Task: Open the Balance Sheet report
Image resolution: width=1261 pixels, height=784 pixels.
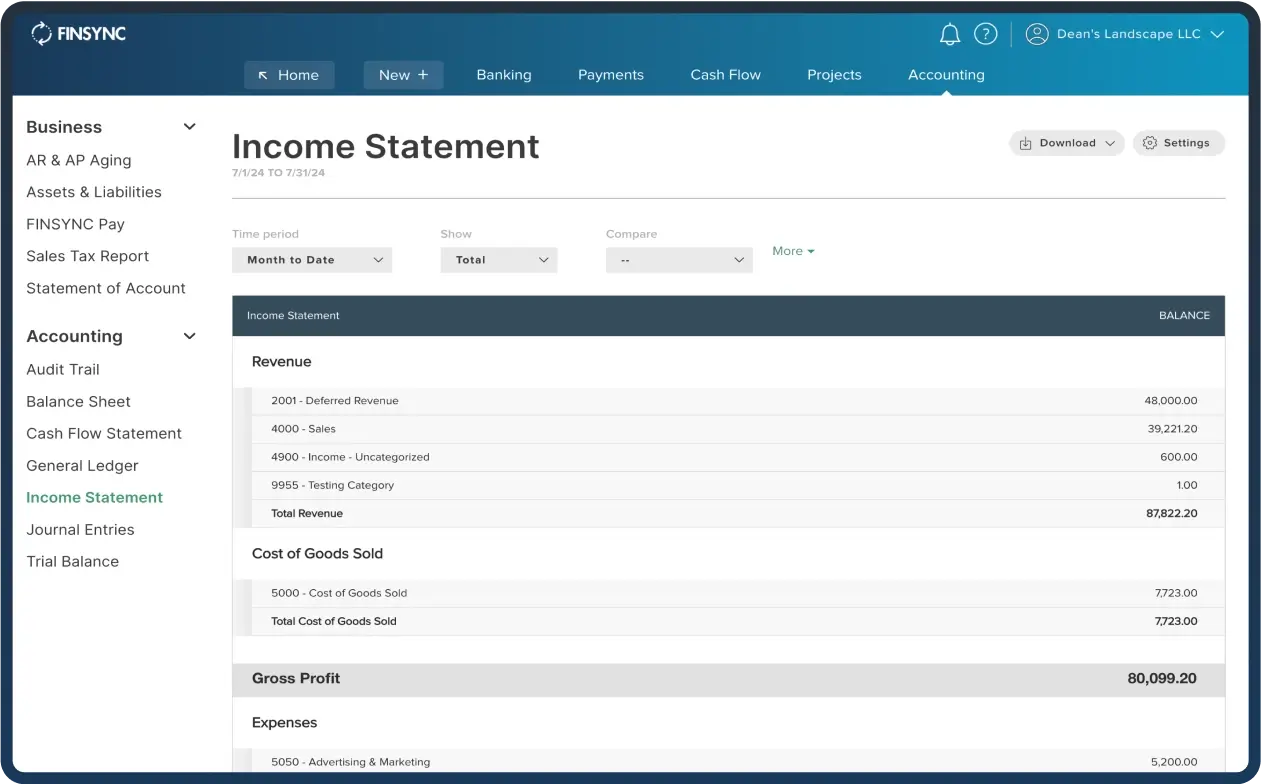Action: pyautogui.click(x=78, y=401)
